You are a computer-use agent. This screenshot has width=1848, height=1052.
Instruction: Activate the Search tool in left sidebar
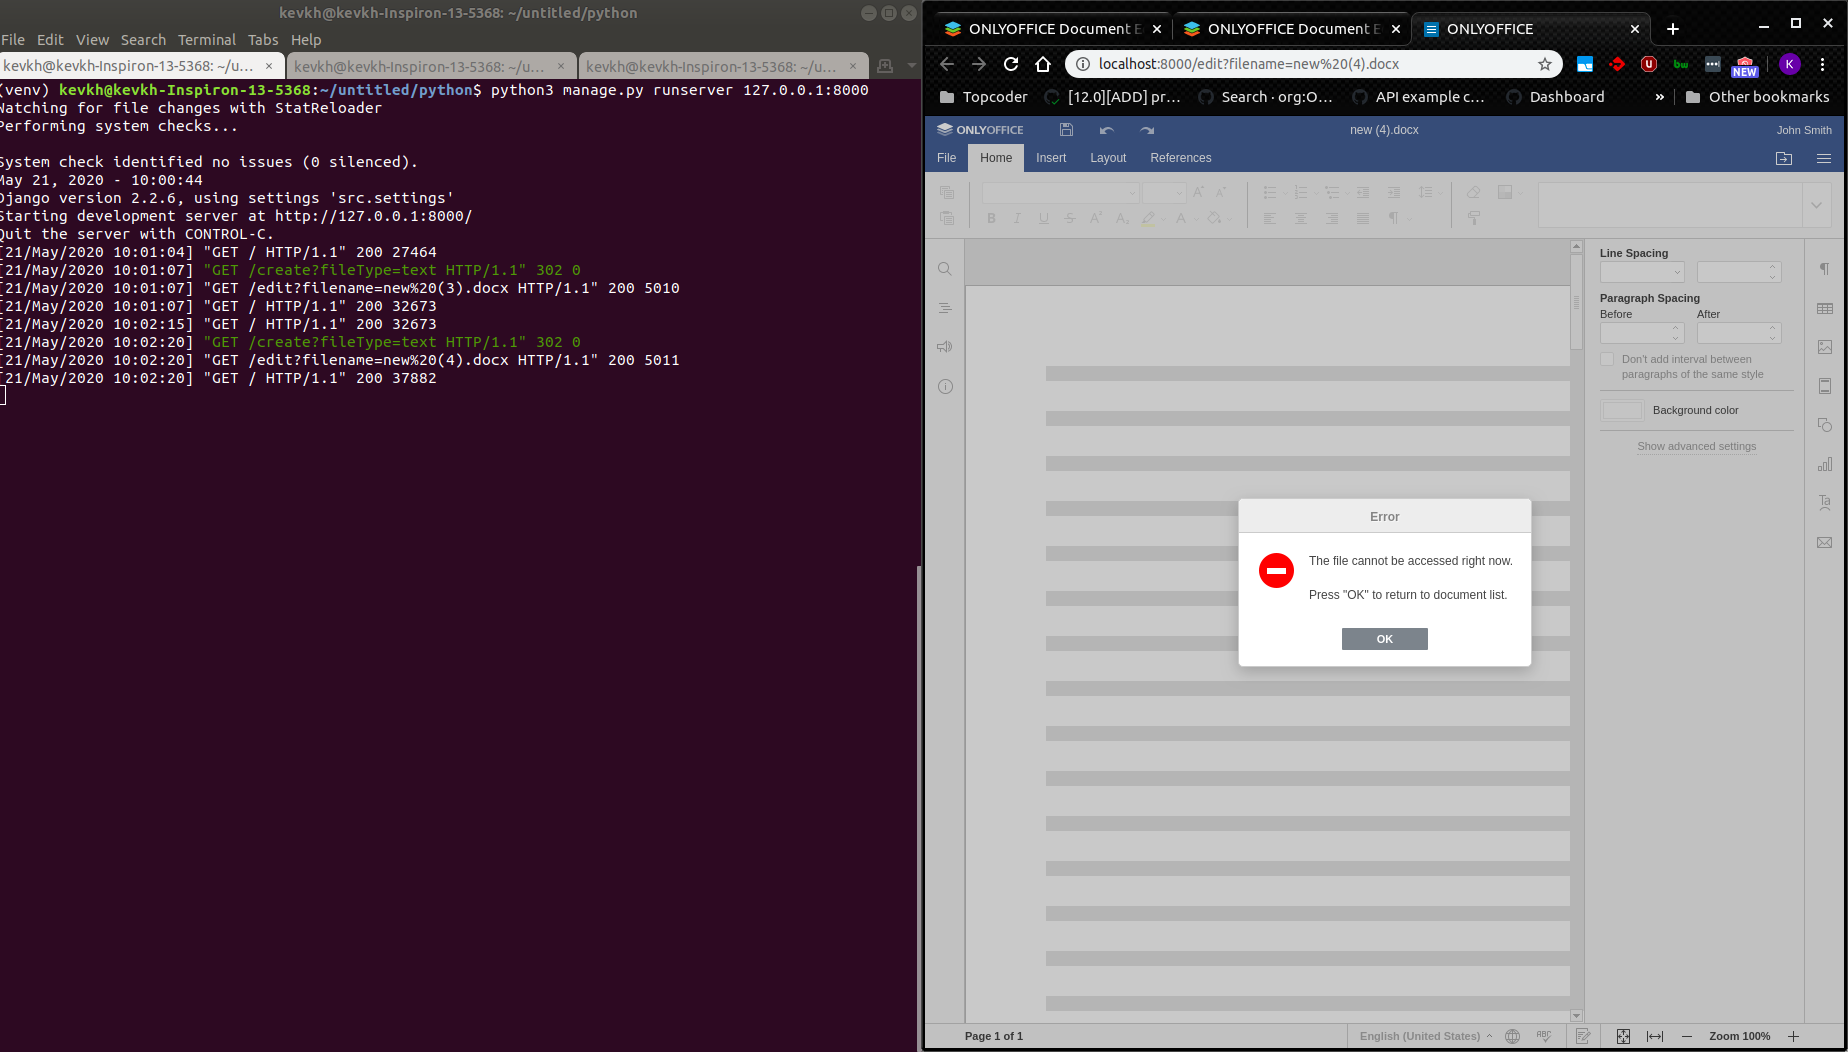coord(944,268)
